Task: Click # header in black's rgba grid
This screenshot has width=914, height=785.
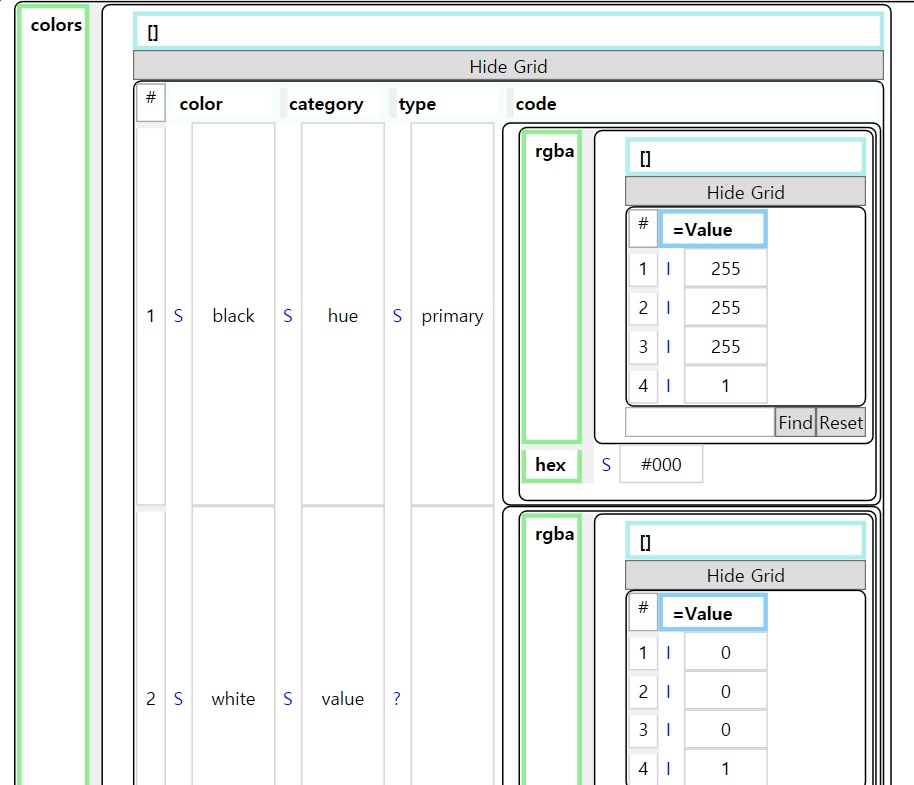Action: pos(643,228)
